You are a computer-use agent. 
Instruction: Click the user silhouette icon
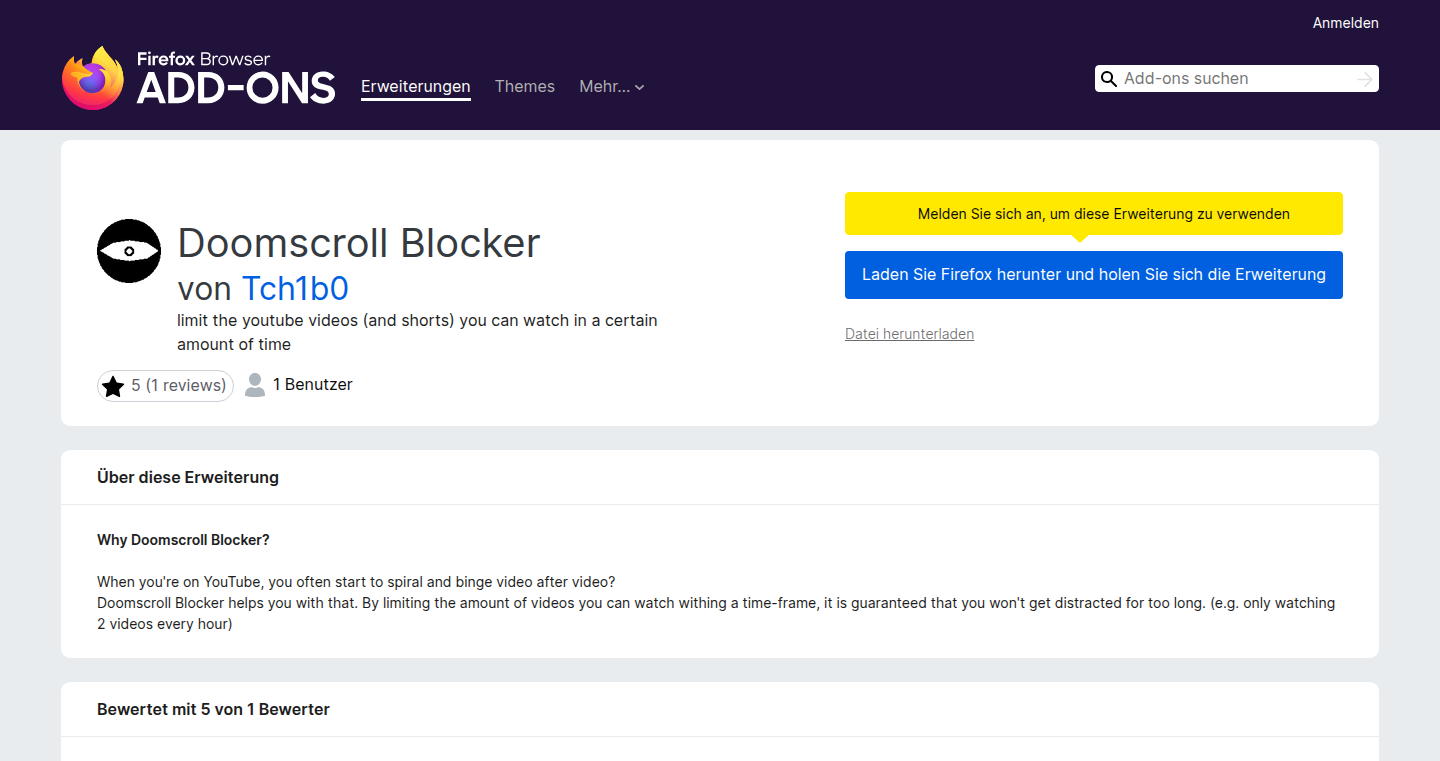[x=255, y=385]
